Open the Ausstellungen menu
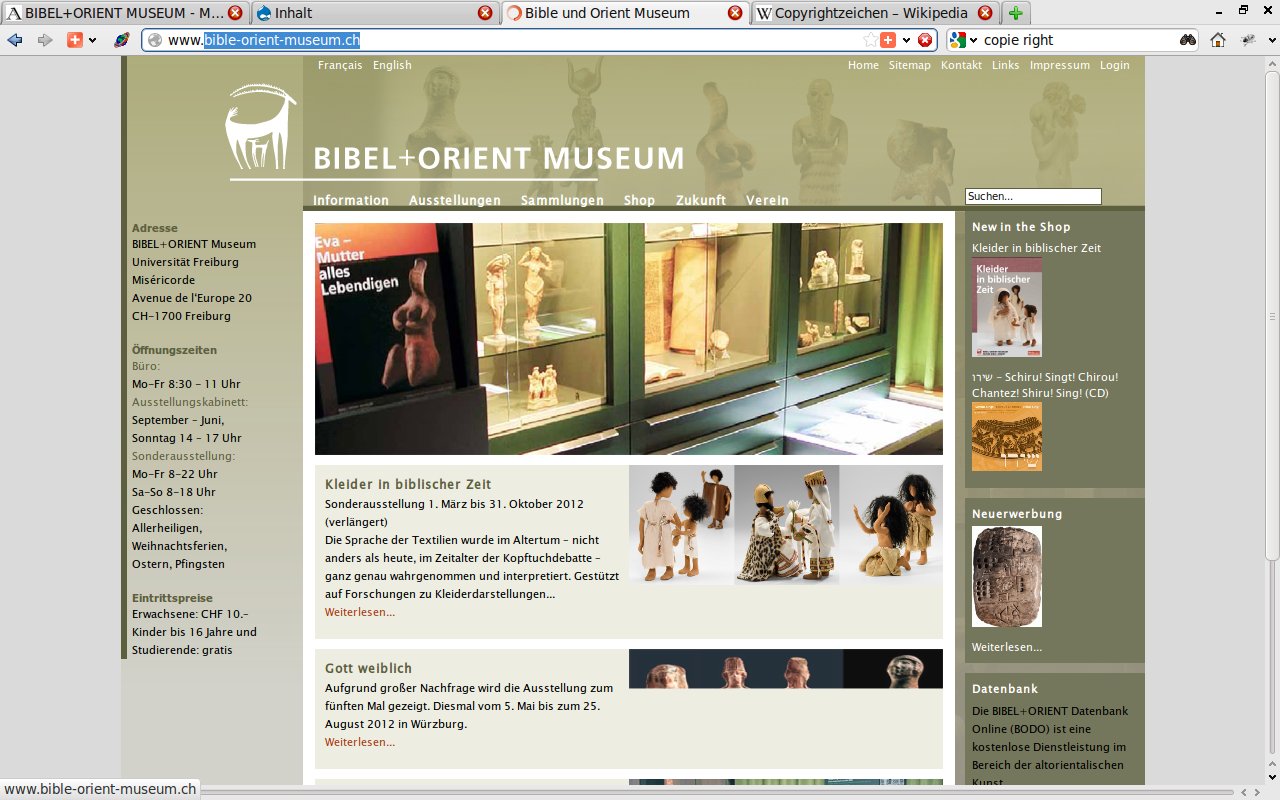The width and height of the screenshot is (1280, 800). [455, 200]
